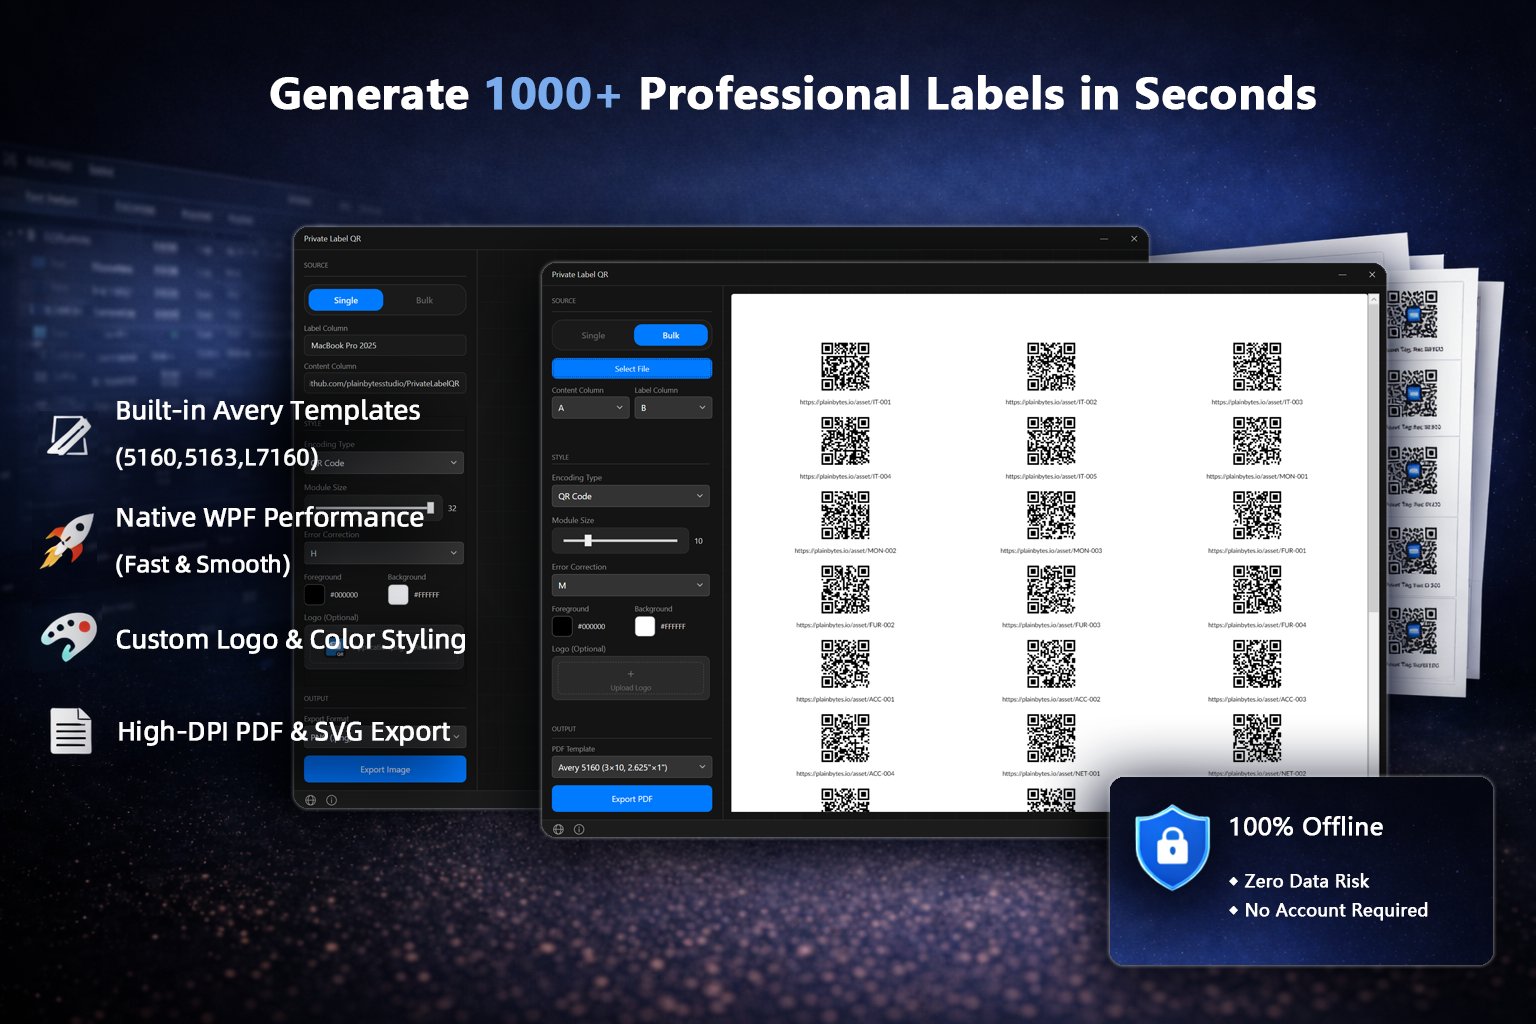Screen dimensions: 1536x1024
Task: Expand the Avery 5160 PDF Template dropdown
Action: [630, 766]
